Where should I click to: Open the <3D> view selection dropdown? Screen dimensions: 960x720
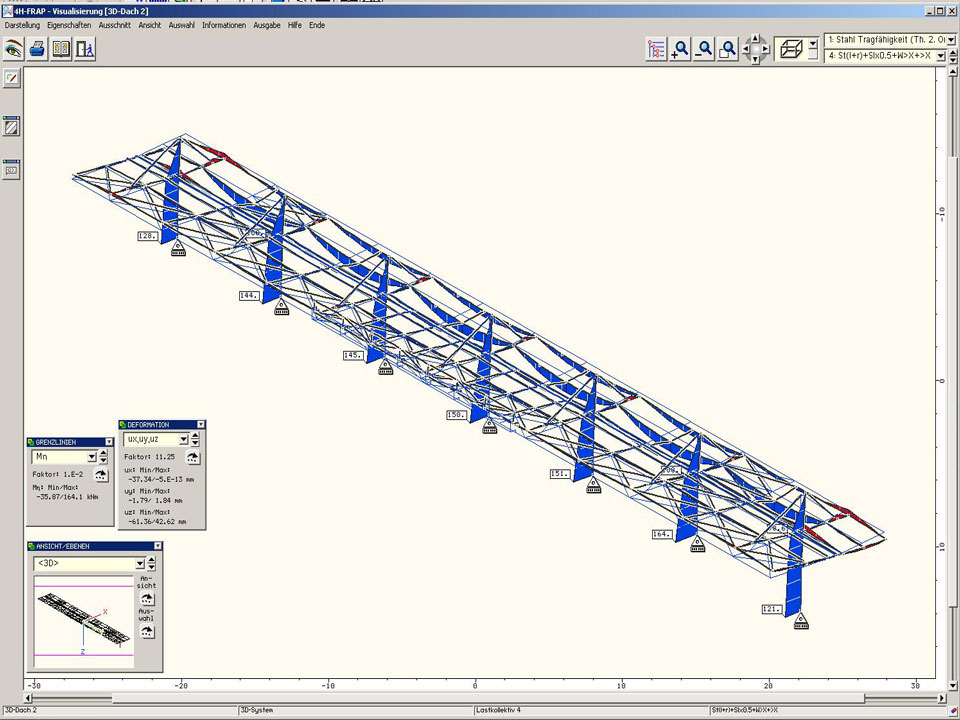140,564
